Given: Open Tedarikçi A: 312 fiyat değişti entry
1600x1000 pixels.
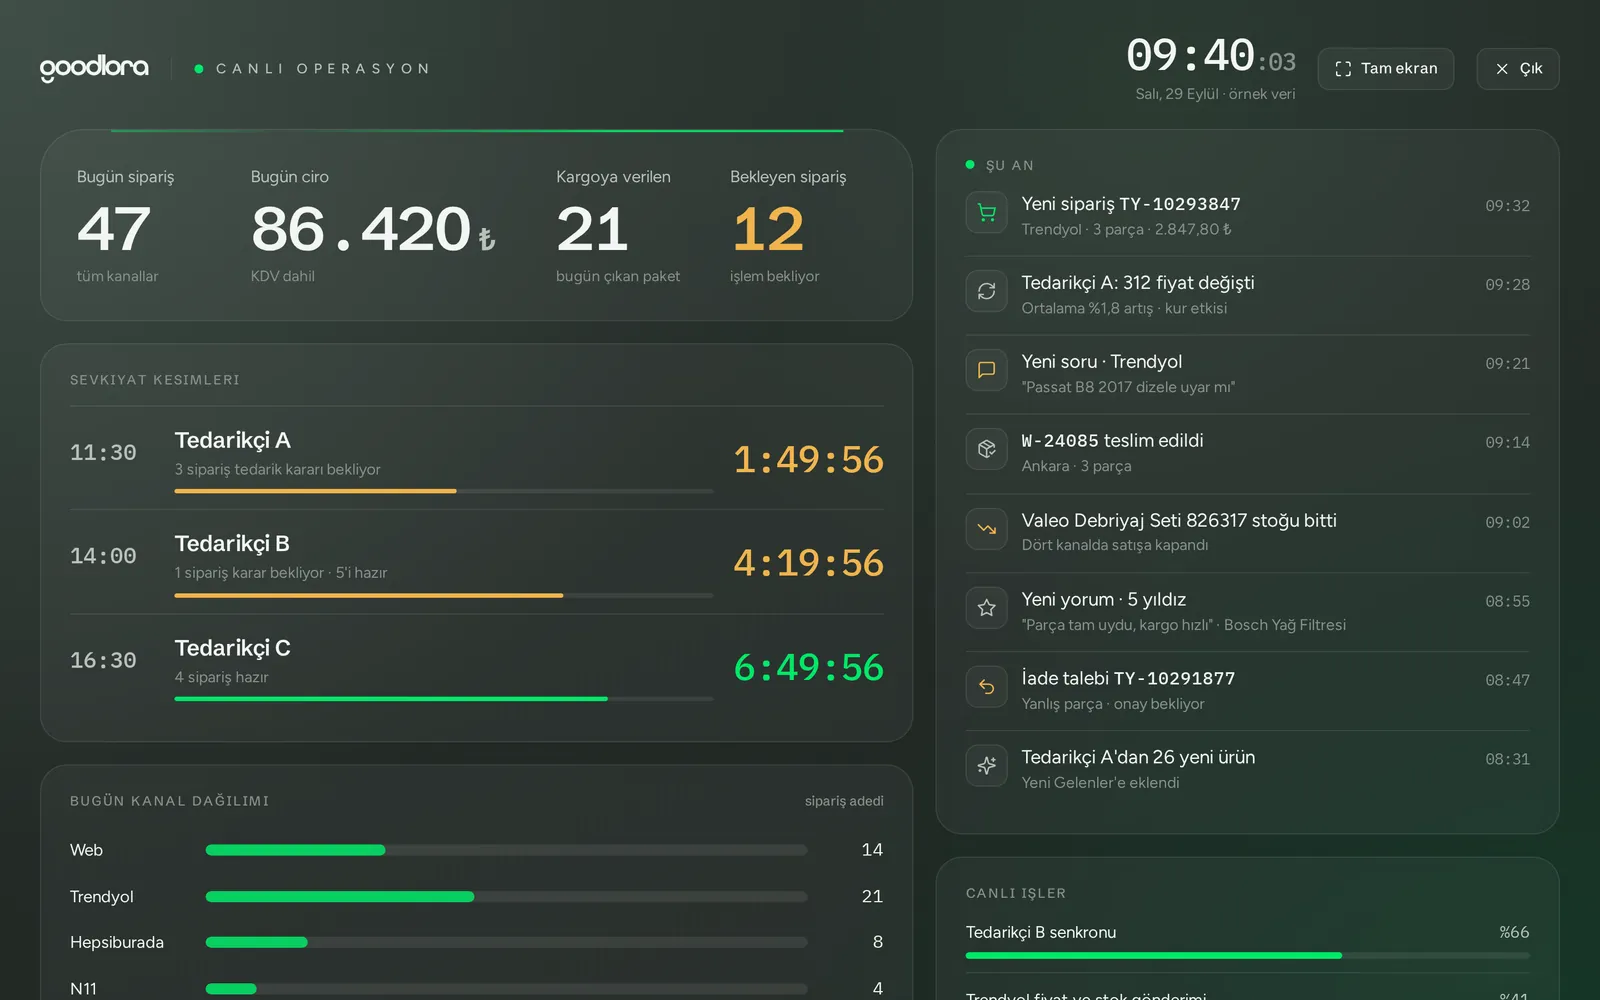Looking at the screenshot, I should point(1248,295).
